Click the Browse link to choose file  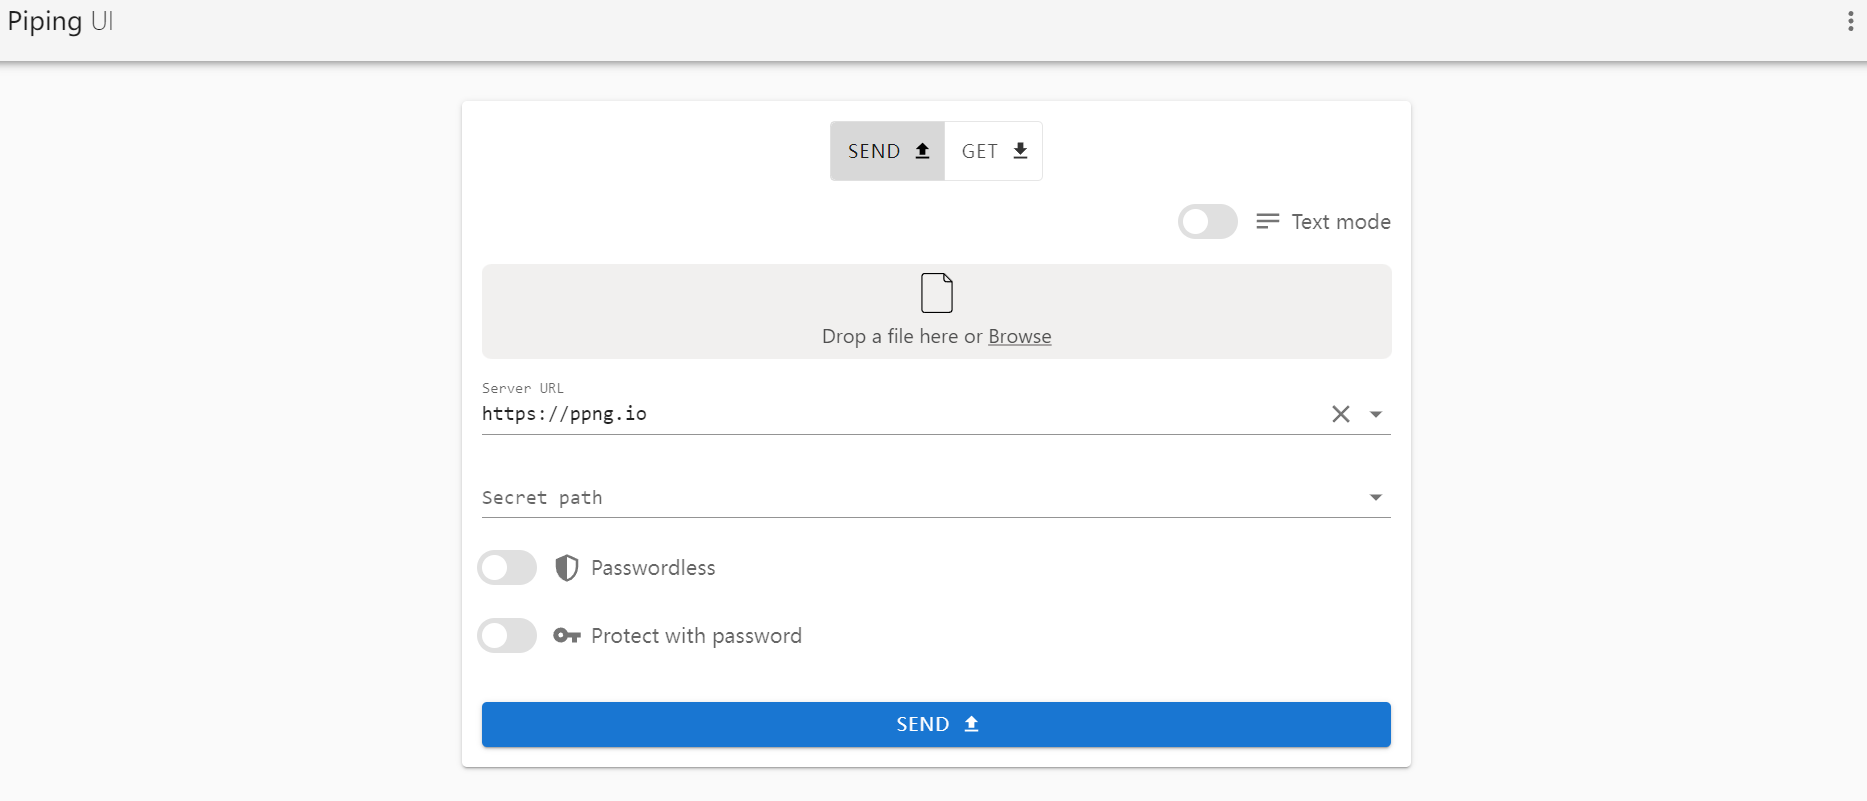click(1019, 336)
